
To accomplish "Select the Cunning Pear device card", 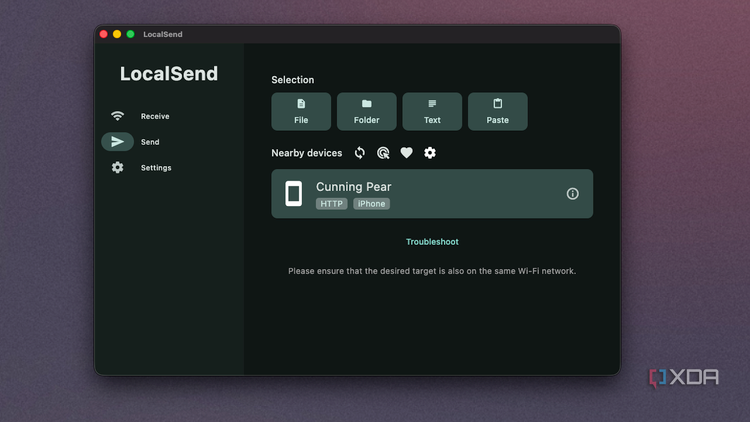I will 432,194.
